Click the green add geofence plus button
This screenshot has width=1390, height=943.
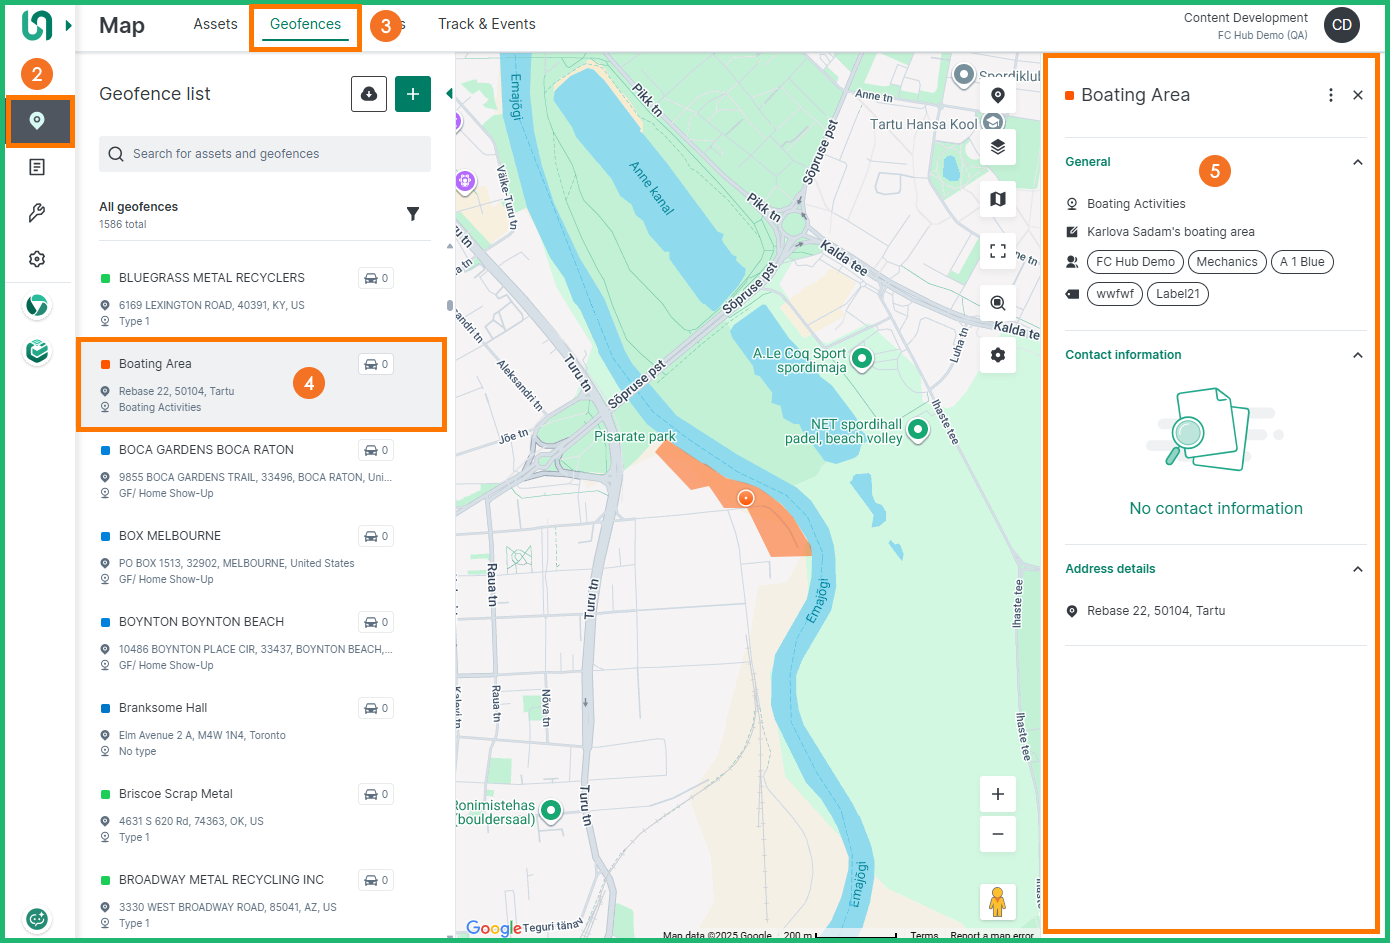[413, 94]
